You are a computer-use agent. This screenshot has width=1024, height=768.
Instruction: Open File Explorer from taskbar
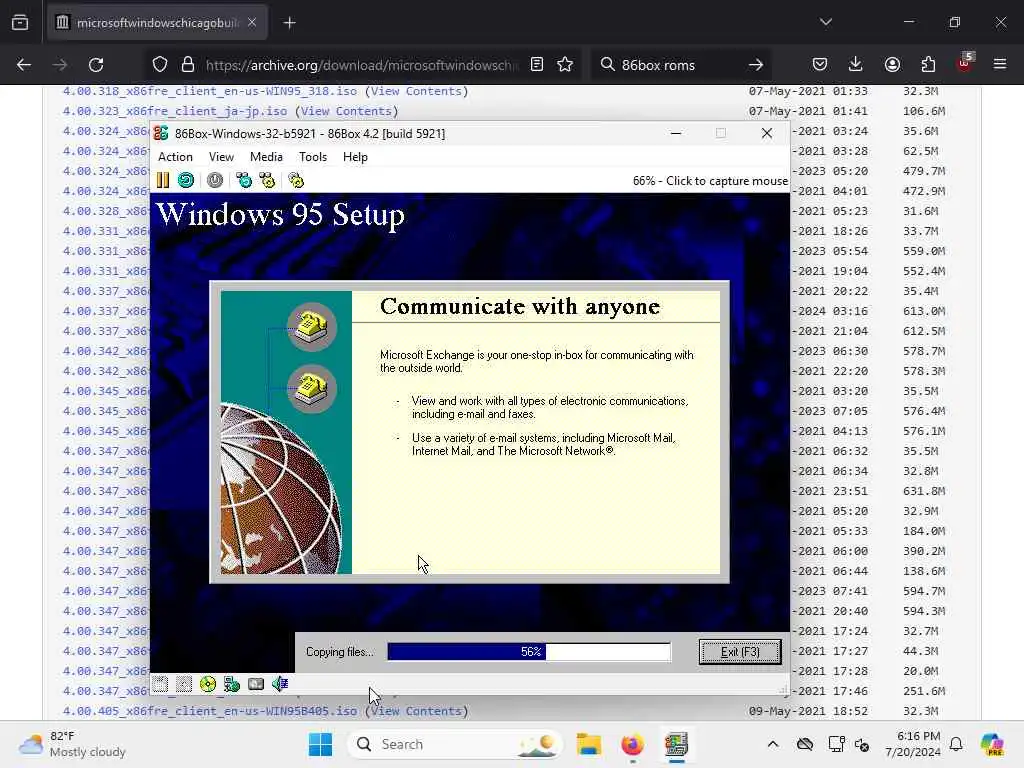click(x=588, y=744)
